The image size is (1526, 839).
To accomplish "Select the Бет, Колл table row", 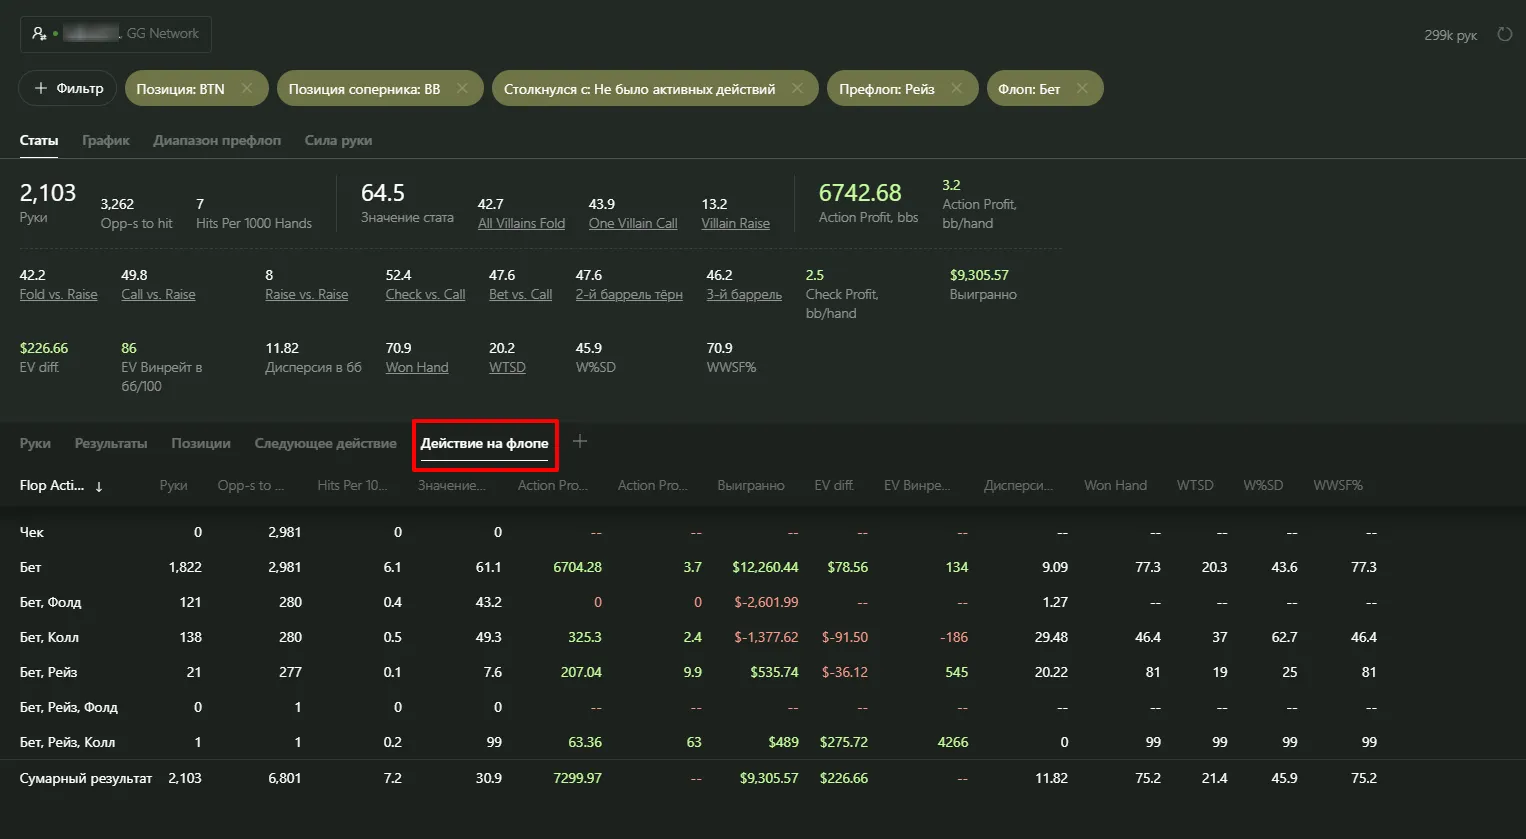I will (49, 638).
